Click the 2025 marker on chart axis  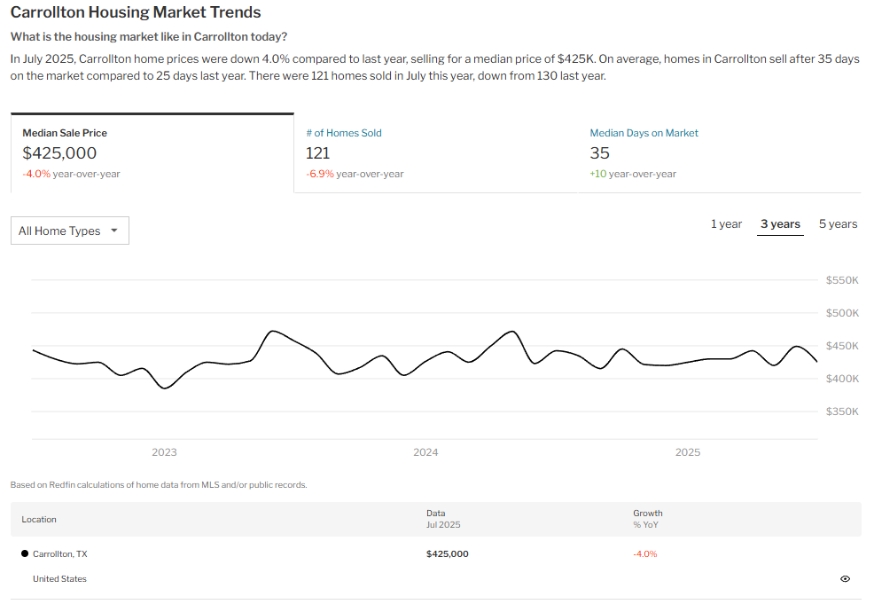coord(688,453)
